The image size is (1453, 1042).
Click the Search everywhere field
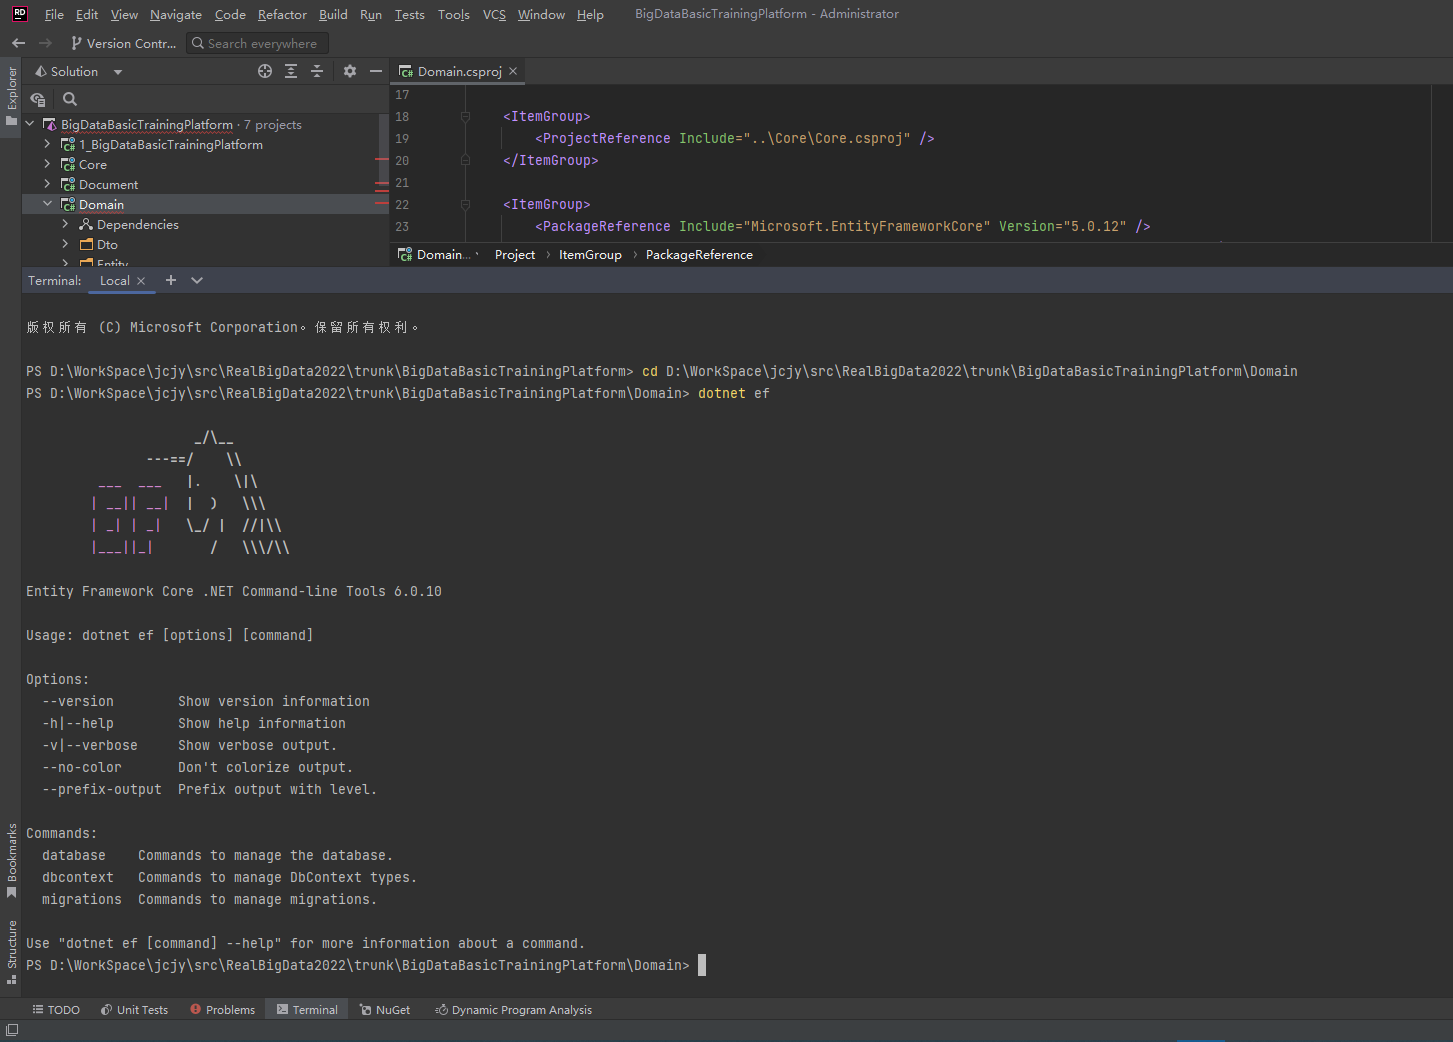coord(256,43)
